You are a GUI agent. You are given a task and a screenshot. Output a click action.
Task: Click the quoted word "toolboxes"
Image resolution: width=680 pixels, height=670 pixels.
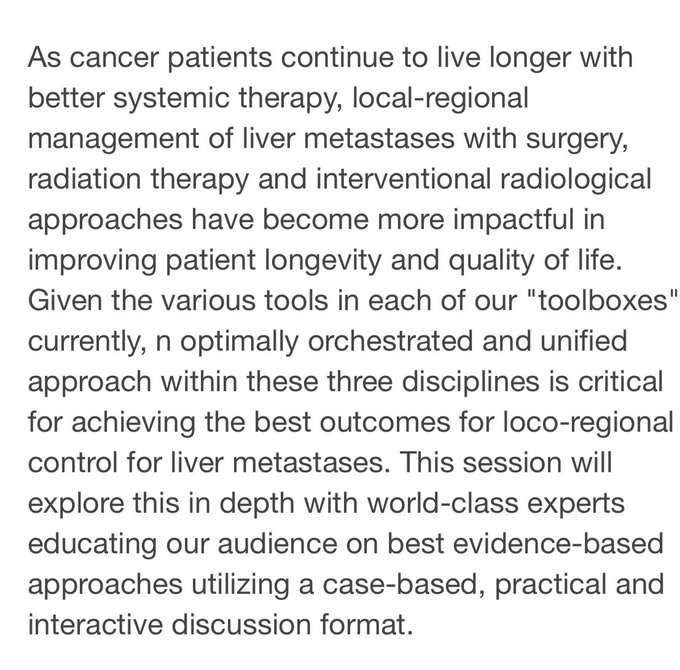(x=603, y=300)
